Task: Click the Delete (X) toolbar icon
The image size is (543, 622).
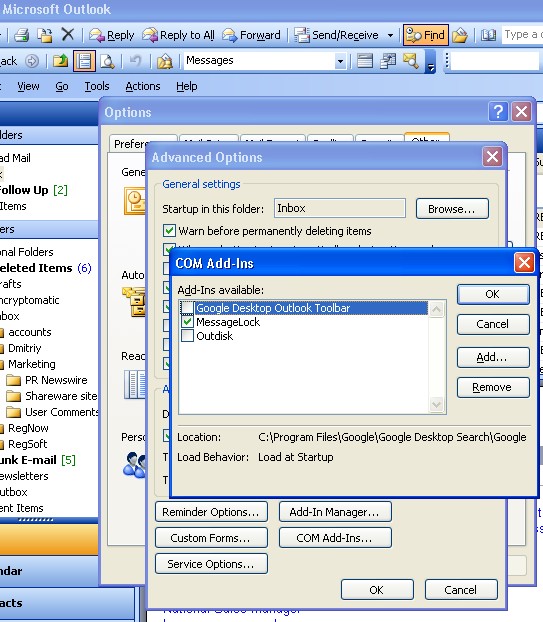Action: [68, 35]
